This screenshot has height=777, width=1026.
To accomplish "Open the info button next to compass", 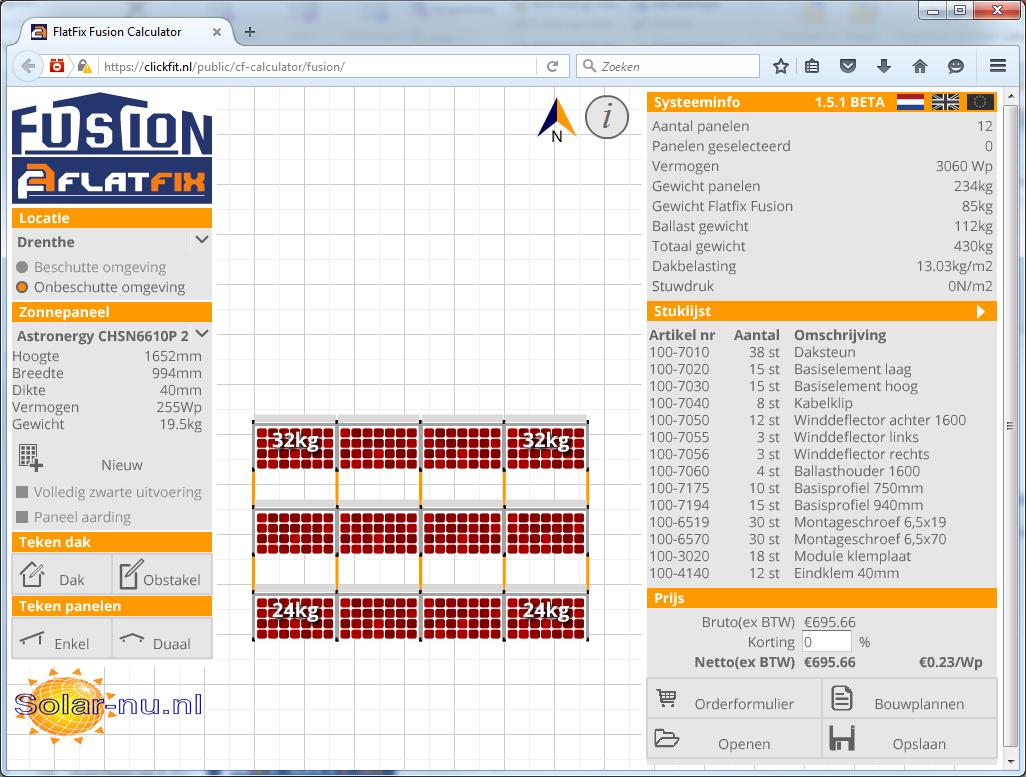I will click(x=607, y=117).
